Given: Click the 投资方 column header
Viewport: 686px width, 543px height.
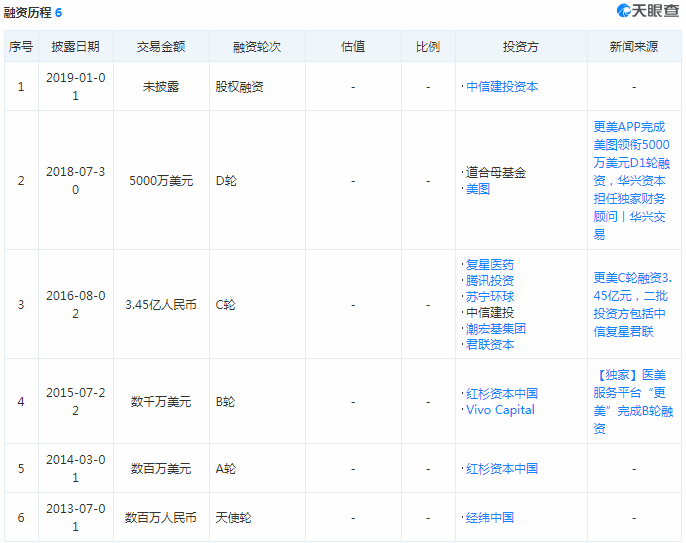Looking at the screenshot, I should tap(521, 46).
